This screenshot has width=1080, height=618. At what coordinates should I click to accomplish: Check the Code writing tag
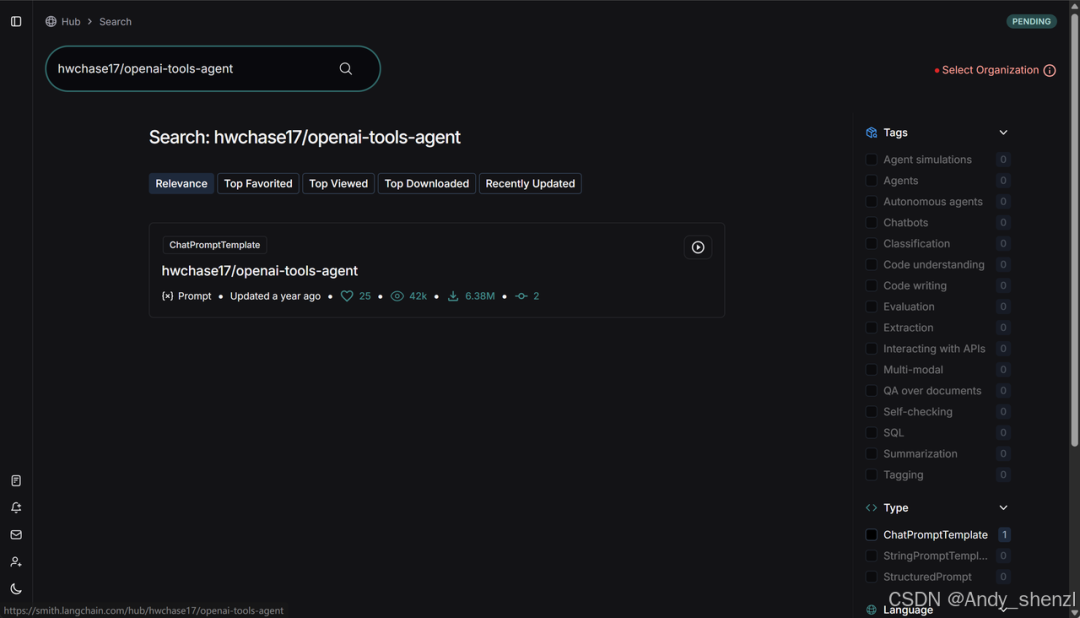871,285
